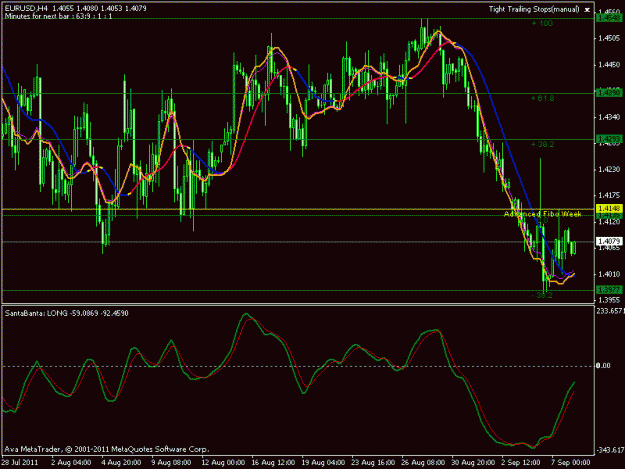Click the '- 38.2' Fibonacci level label

click(542, 295)
